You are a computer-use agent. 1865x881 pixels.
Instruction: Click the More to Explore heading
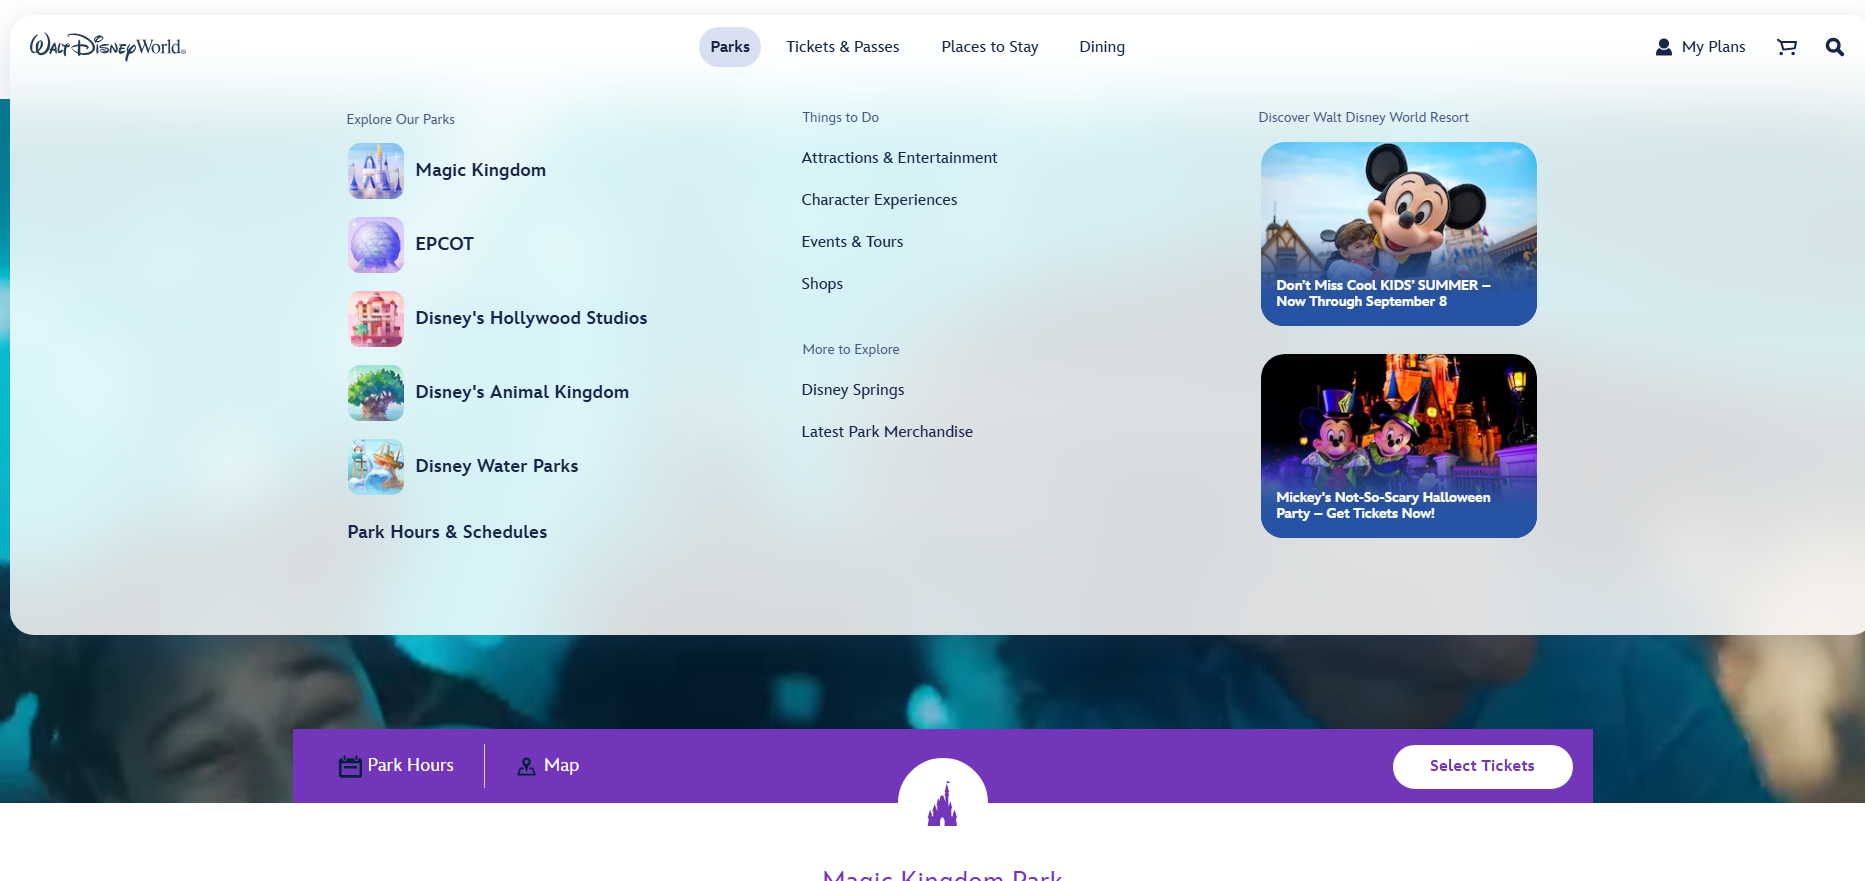coord(851,349)
